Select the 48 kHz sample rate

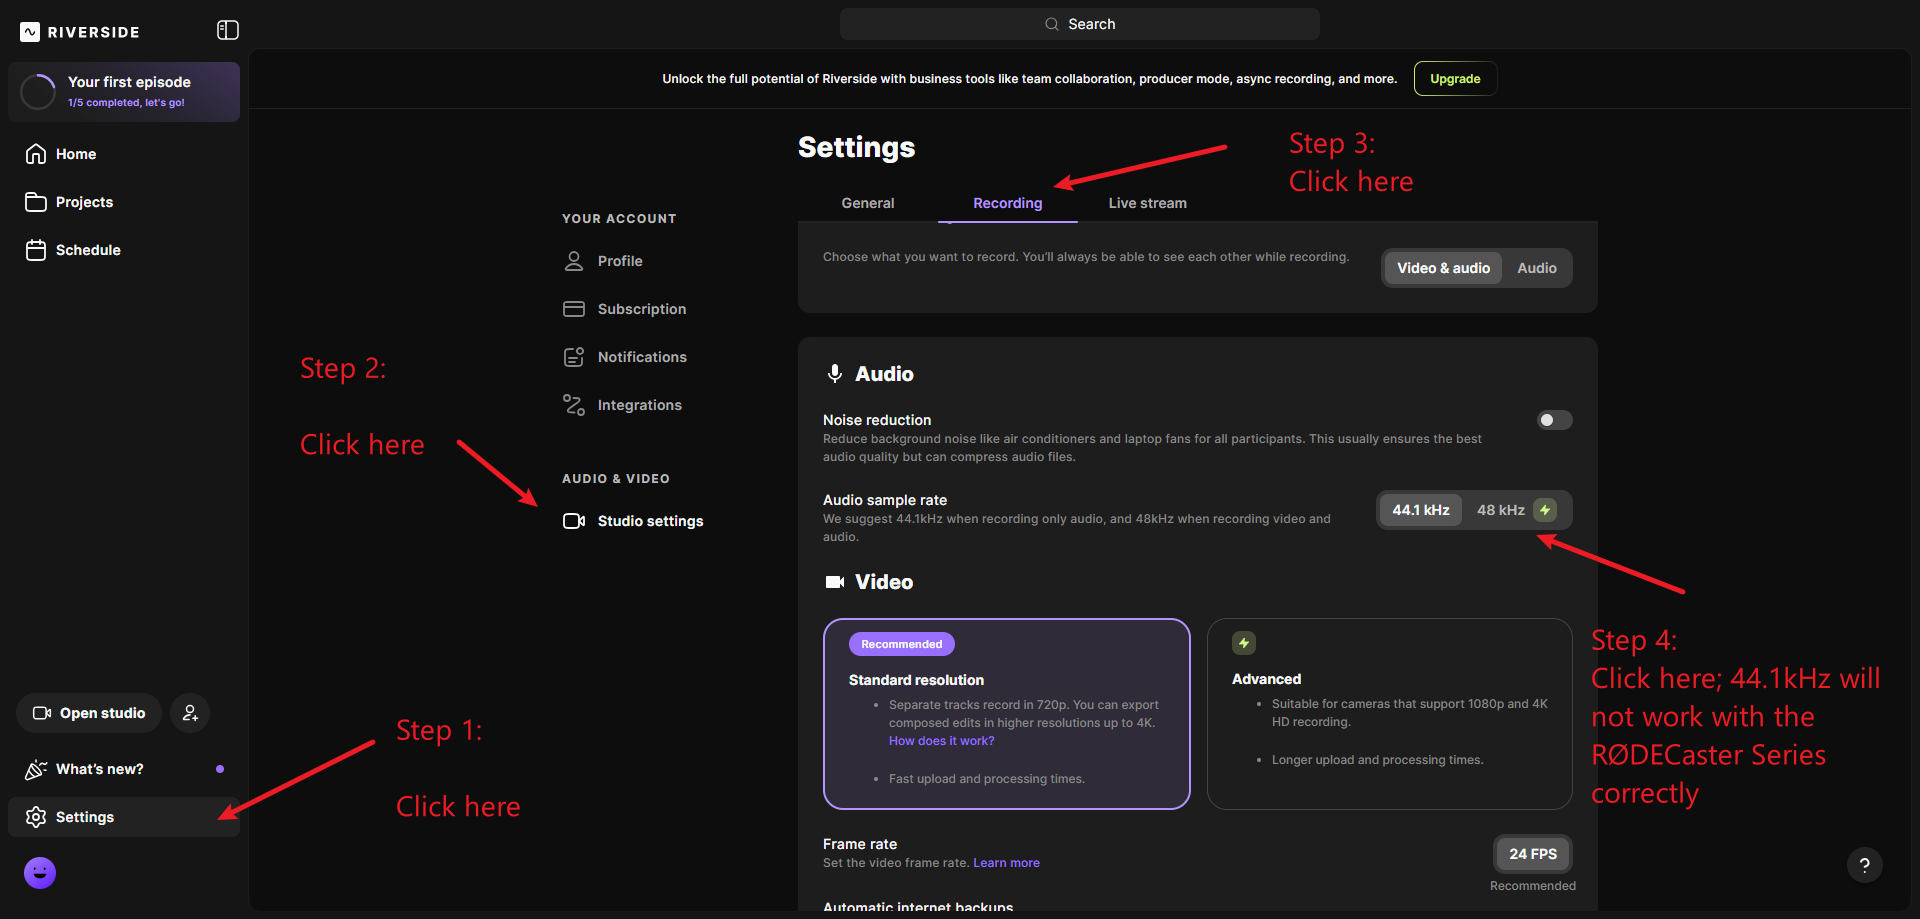tap(1516, 510)
